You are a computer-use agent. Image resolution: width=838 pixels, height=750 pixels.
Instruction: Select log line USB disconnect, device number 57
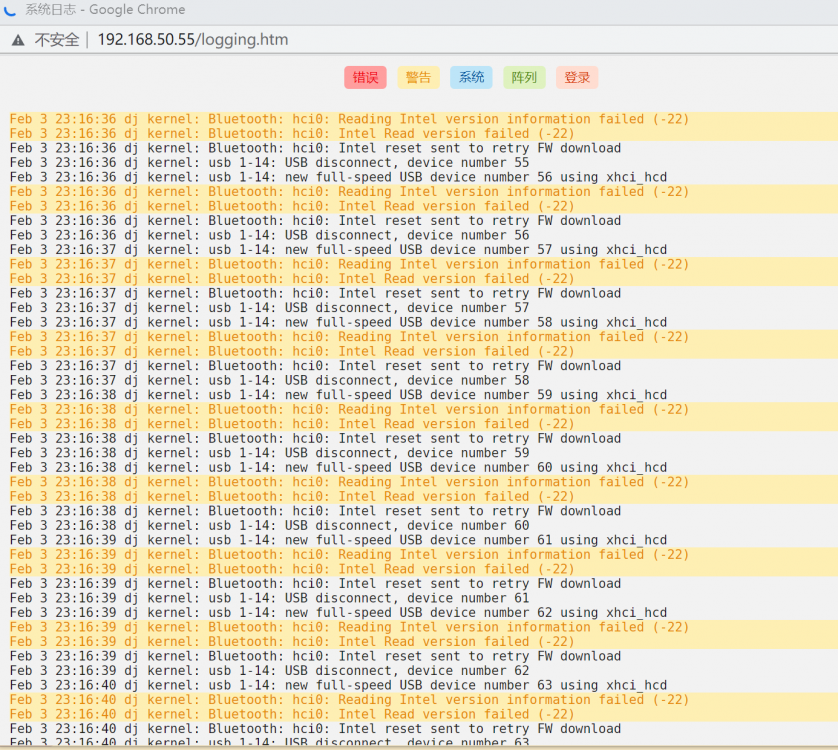(269, 308)
